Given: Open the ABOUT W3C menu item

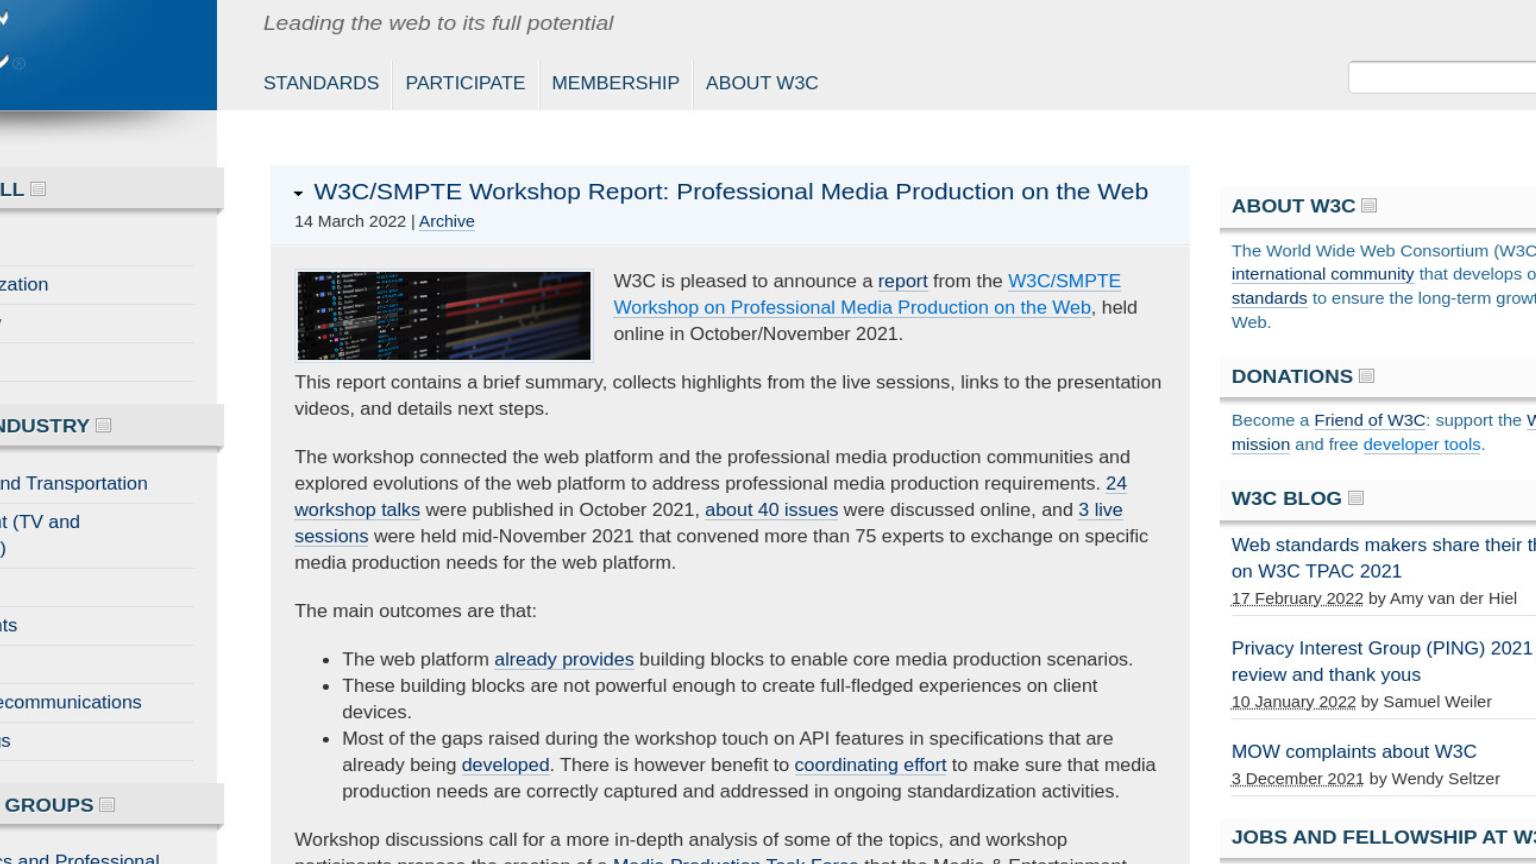Looking at the screenshot, I should (762, 83).
